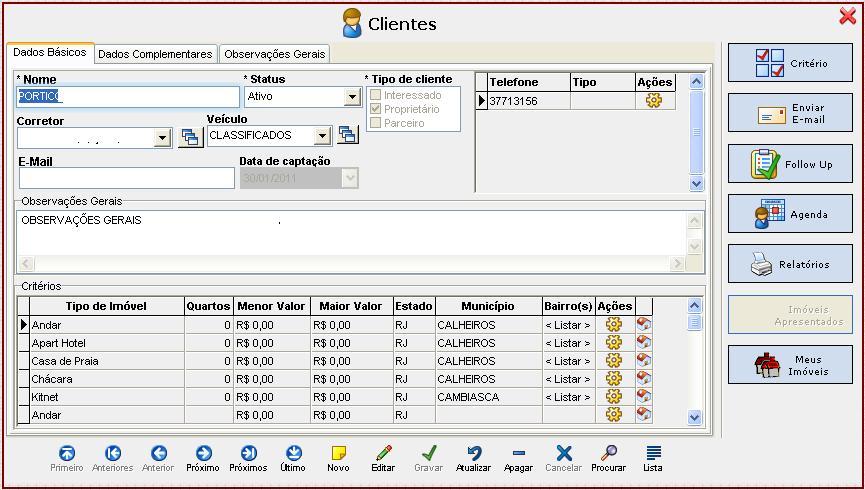Open the Corretor dropdown list
The image size is (865, 490).
click(x=163, y=139)
